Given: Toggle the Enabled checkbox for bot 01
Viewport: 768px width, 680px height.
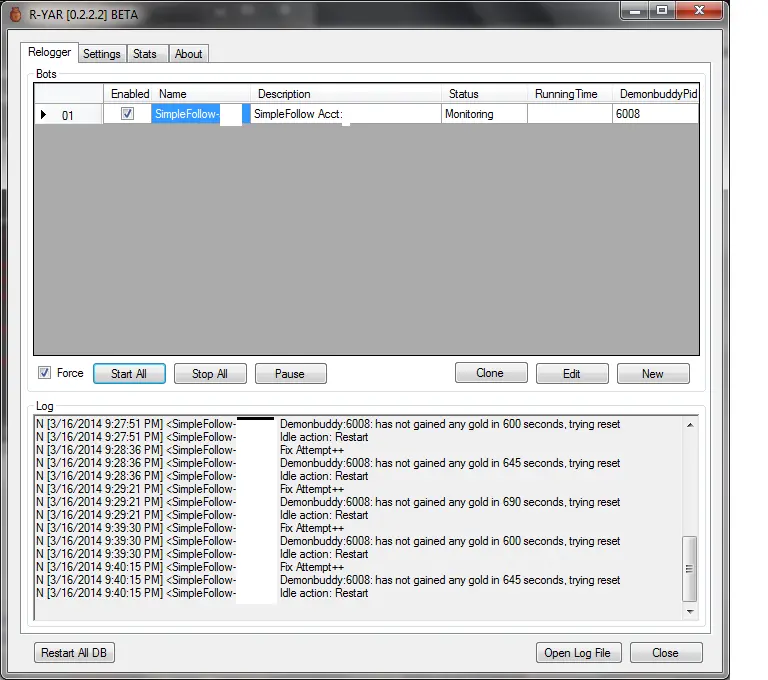Looking at the screenshot, I should tap(127, 114).
